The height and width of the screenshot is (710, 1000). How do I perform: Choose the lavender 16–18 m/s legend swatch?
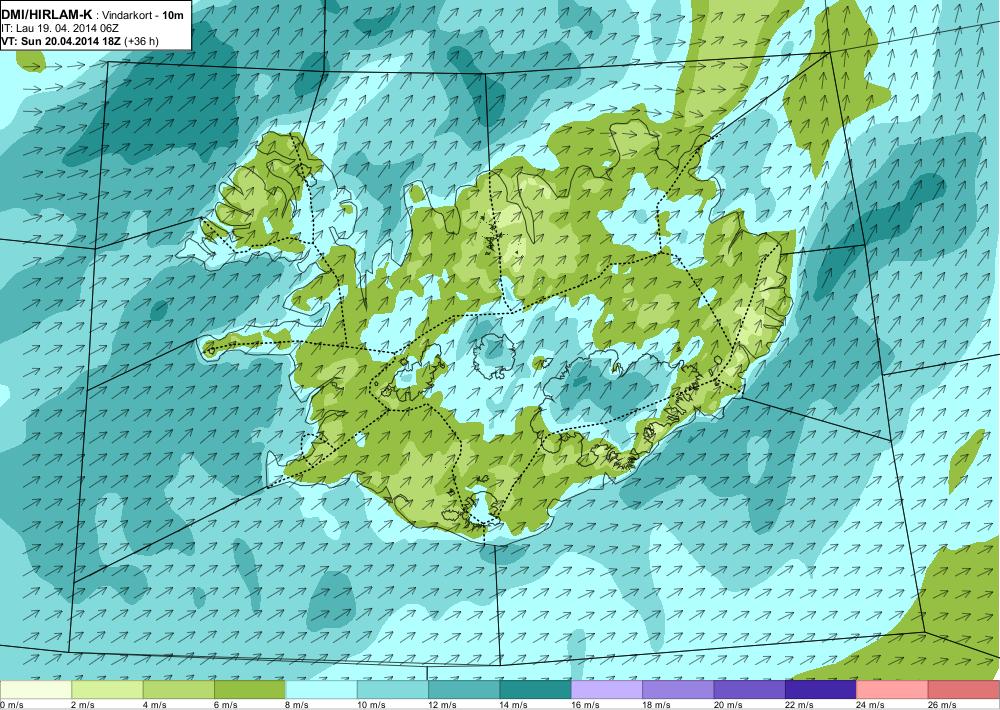[607, 690]
